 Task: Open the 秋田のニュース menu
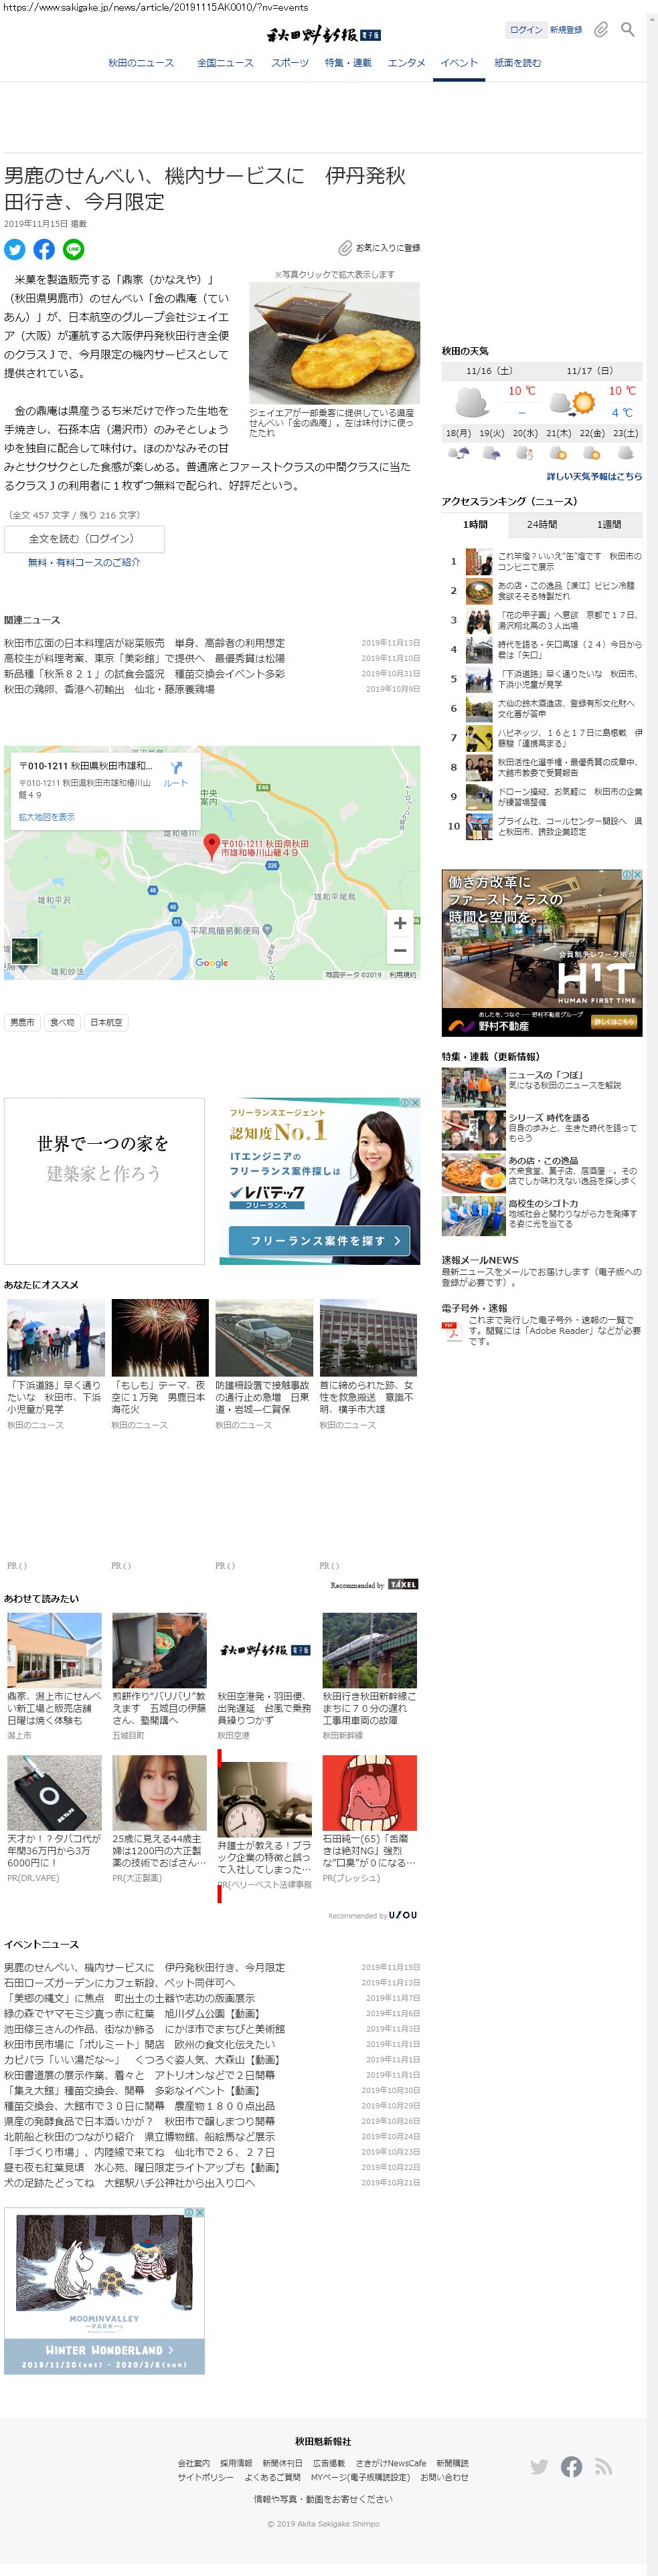tap(141, 63)
